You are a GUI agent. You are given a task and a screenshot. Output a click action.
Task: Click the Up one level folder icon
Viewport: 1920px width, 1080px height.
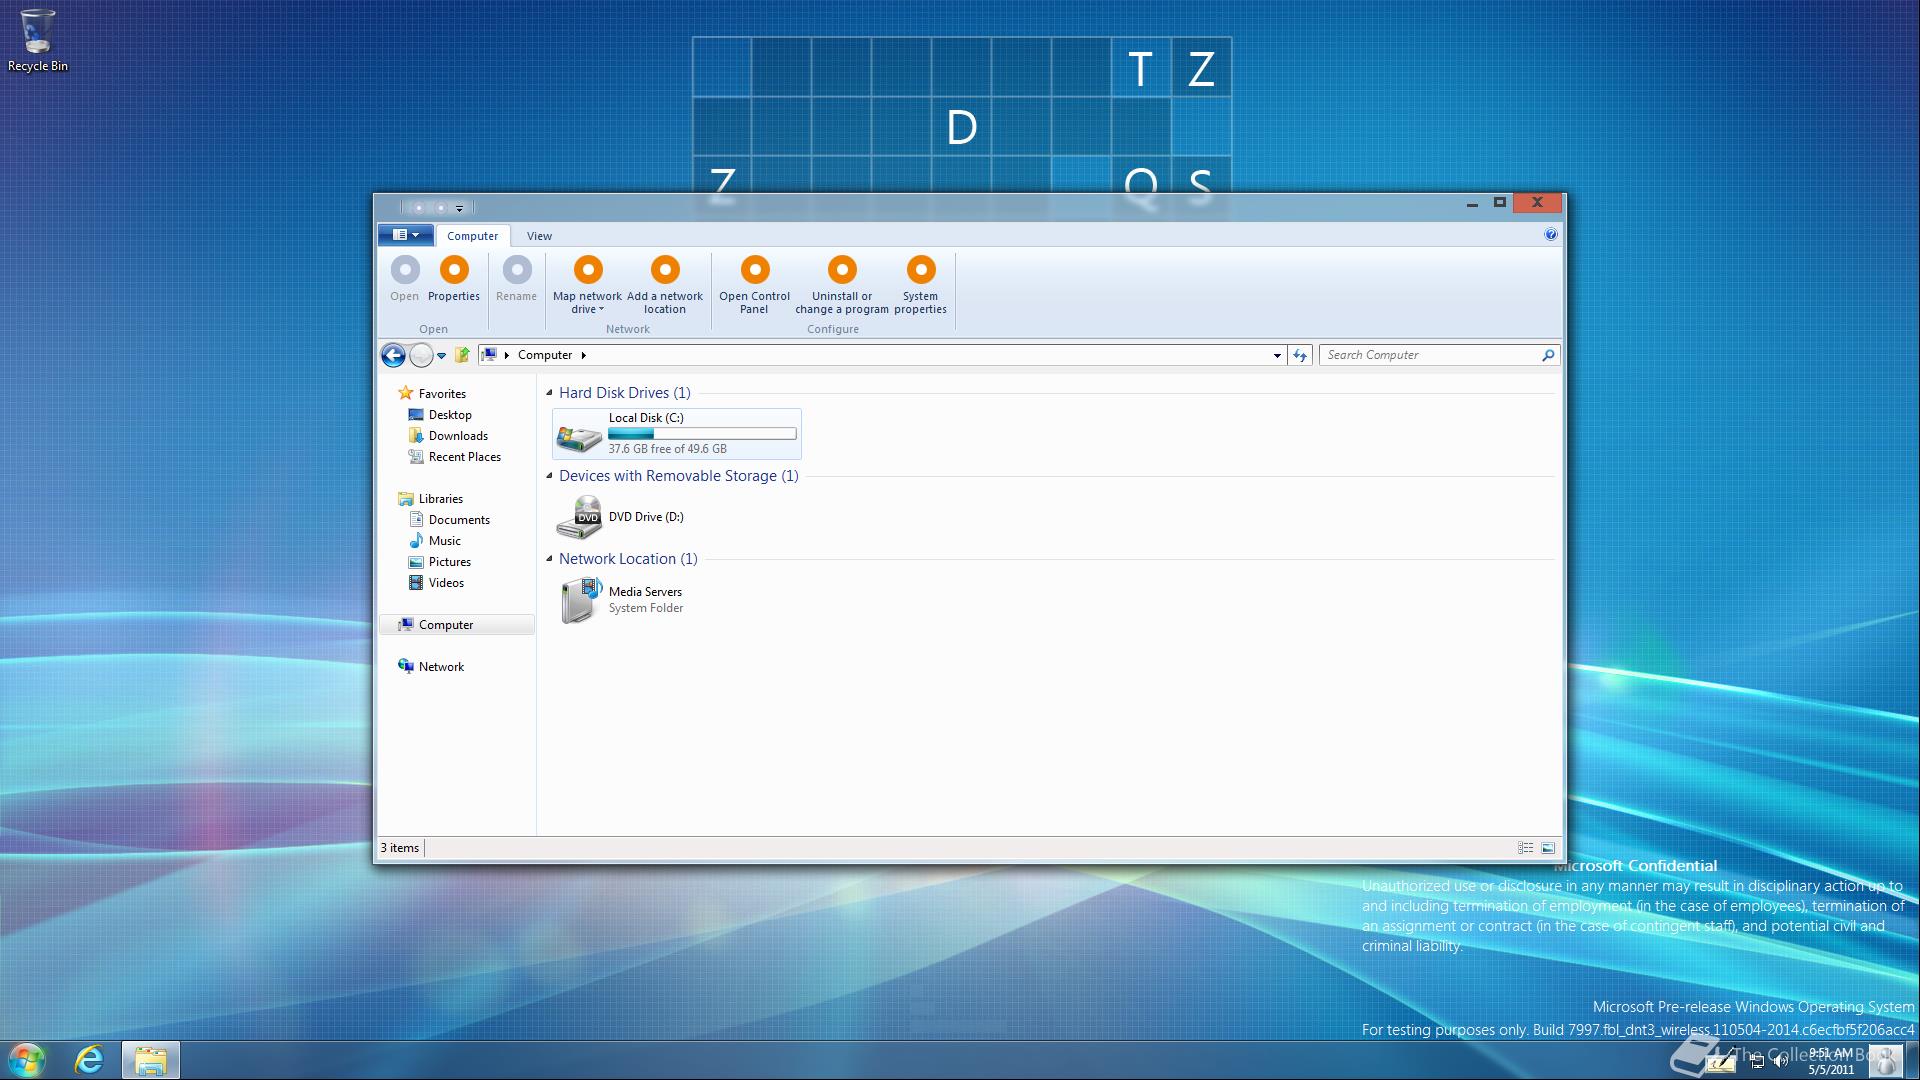pyautogui.click(x=462, y=355)
